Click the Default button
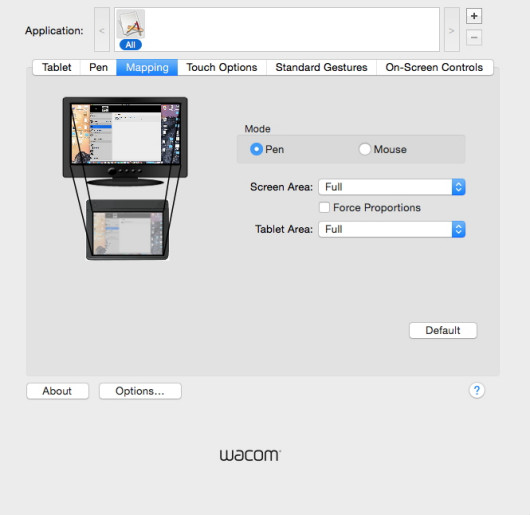The image size is (530, 515). (x=443, y=330)
